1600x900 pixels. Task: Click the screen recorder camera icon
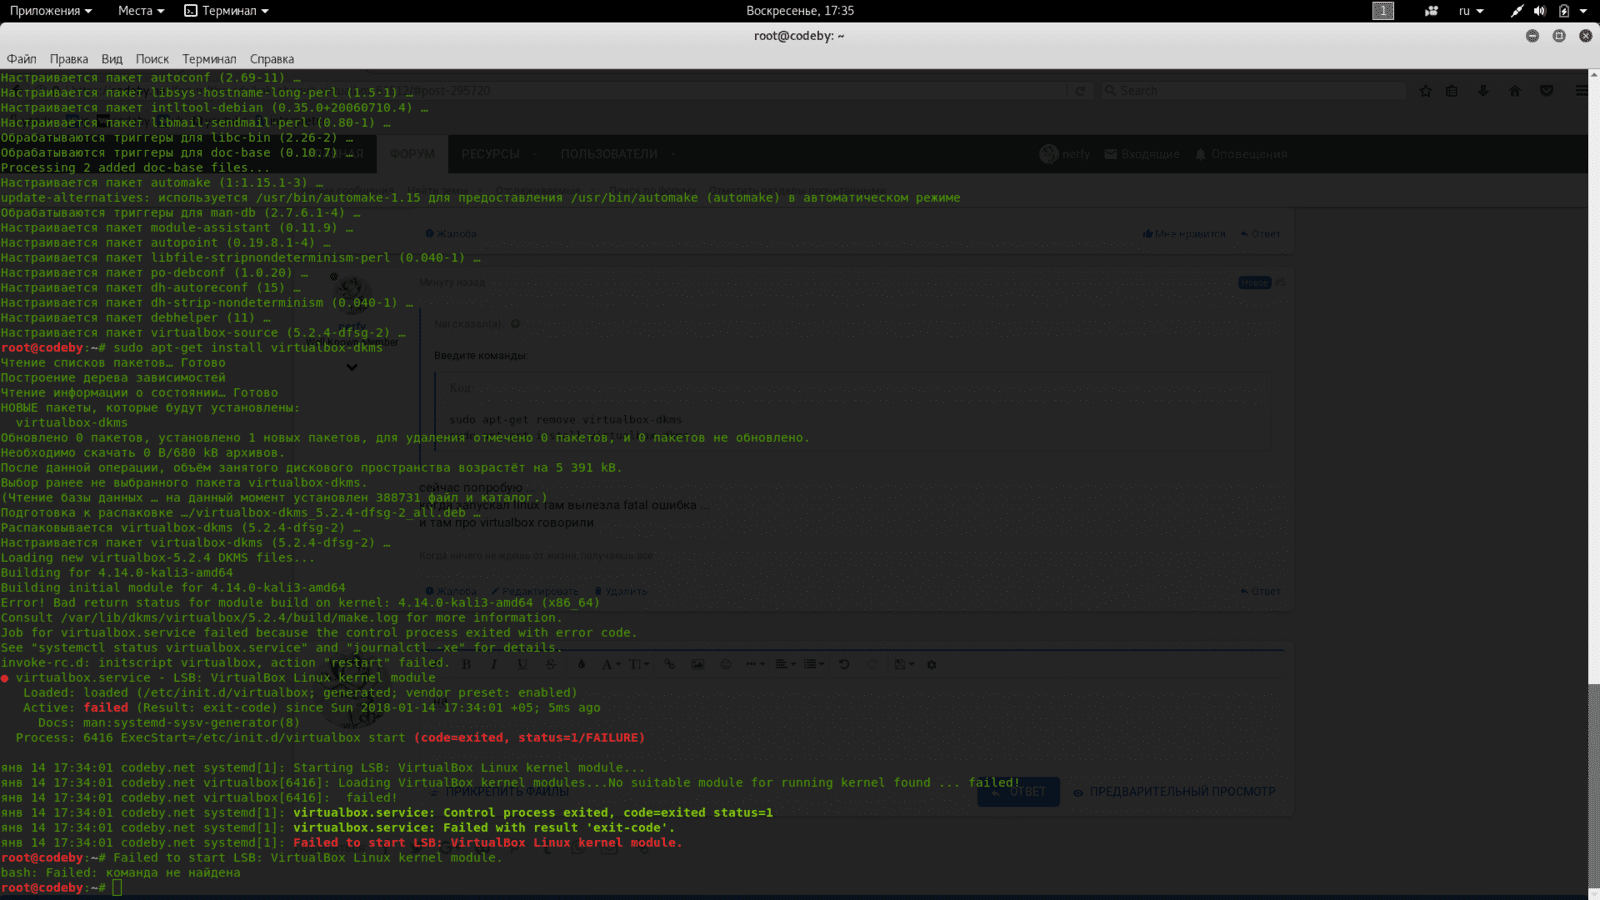(1431, 11)
